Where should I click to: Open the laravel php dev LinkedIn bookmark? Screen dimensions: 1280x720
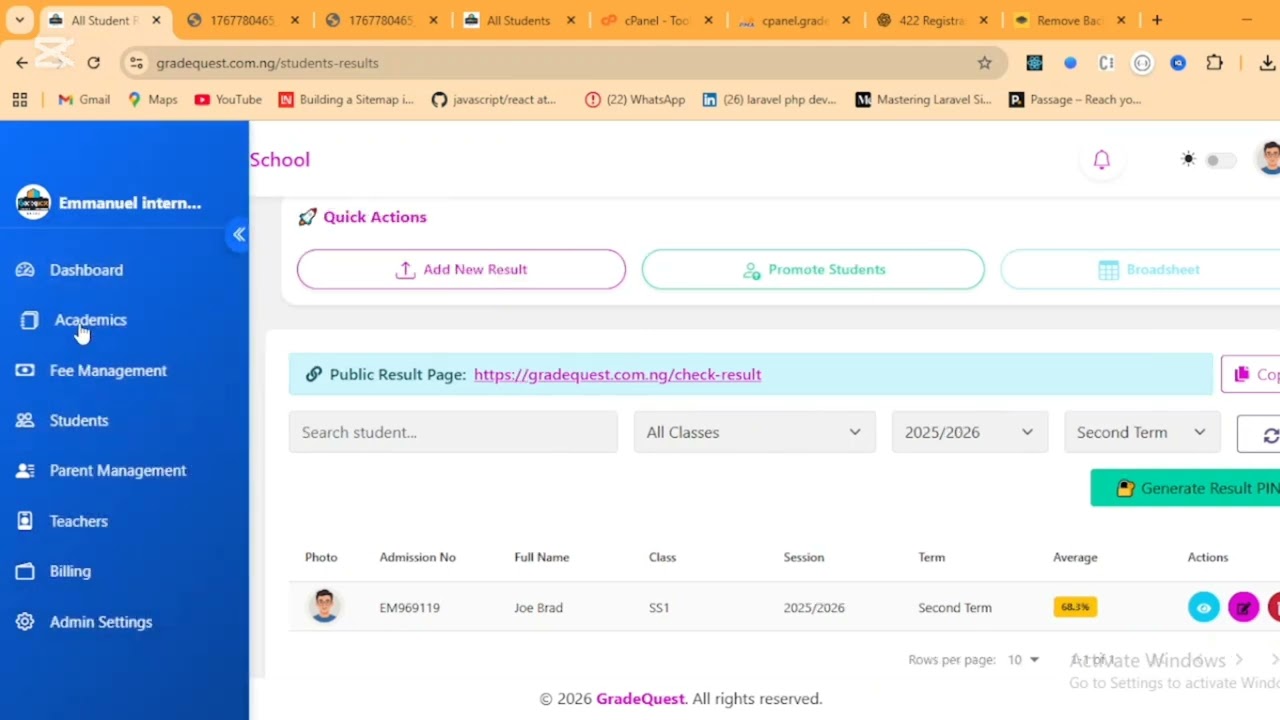pos(769,99)
